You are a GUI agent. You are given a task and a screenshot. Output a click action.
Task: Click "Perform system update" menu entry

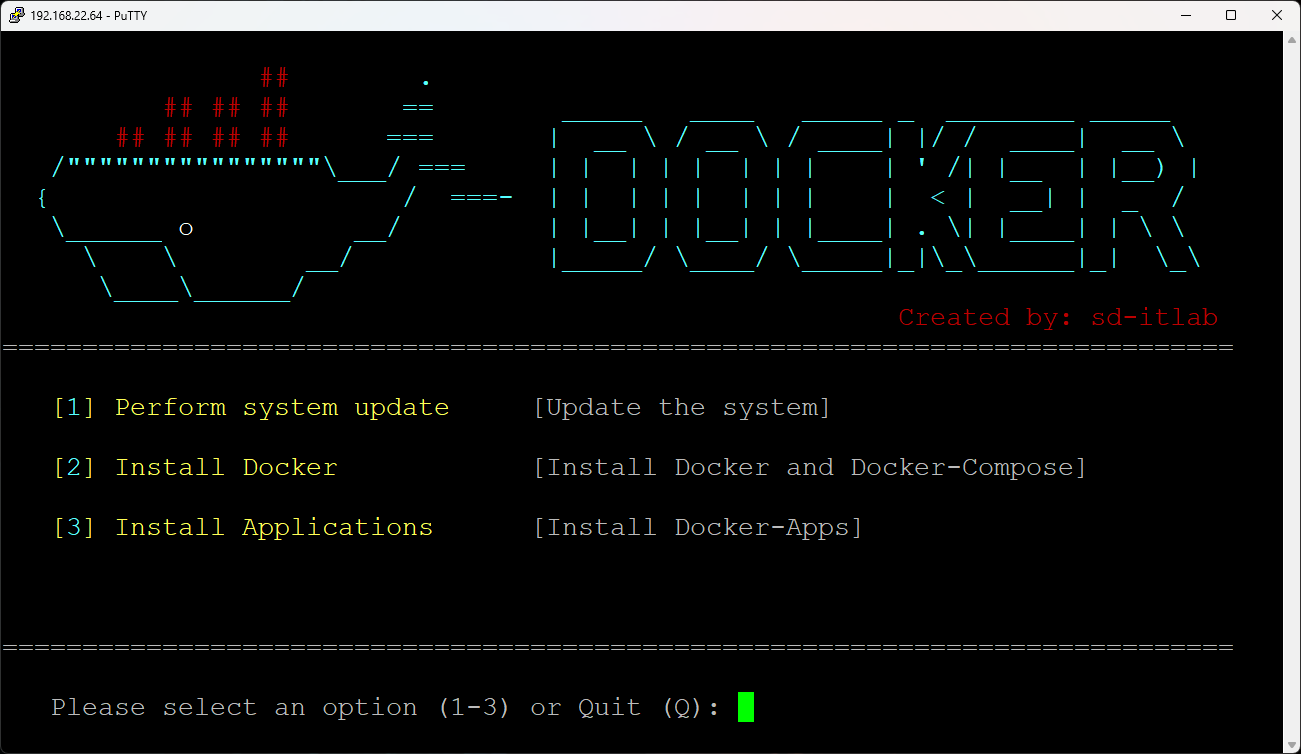[282, 408]
